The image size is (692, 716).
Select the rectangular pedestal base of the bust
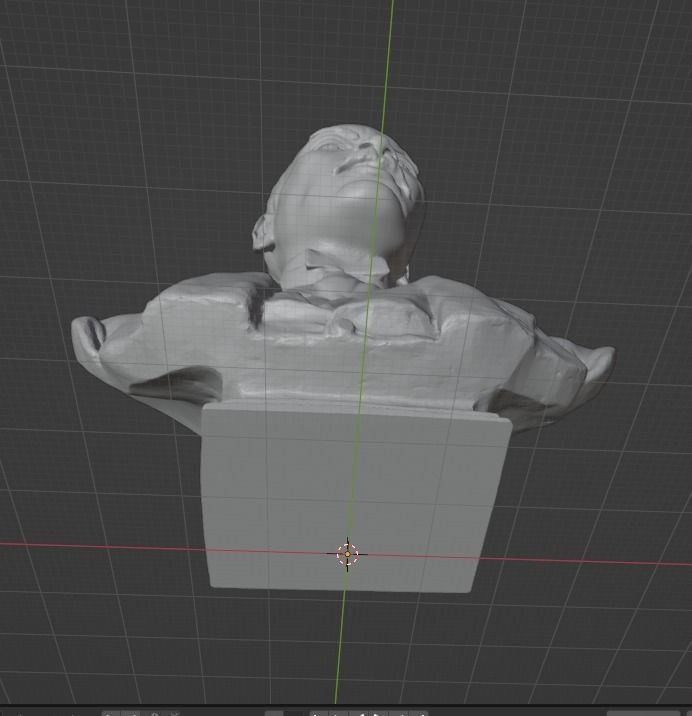(x=354, y=496)
